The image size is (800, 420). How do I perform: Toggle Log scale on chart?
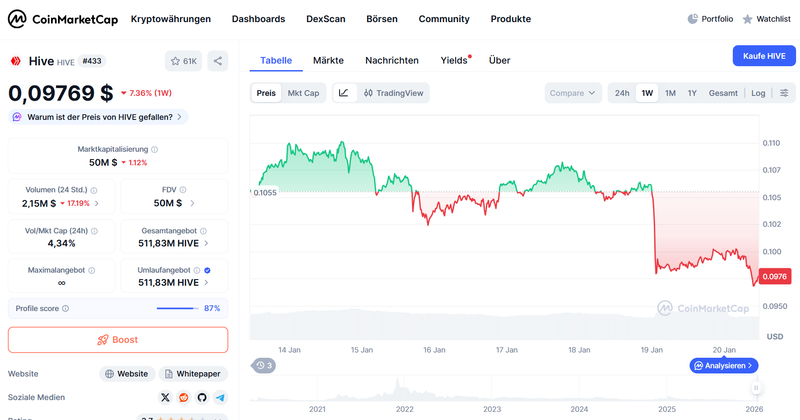point(758,93)
